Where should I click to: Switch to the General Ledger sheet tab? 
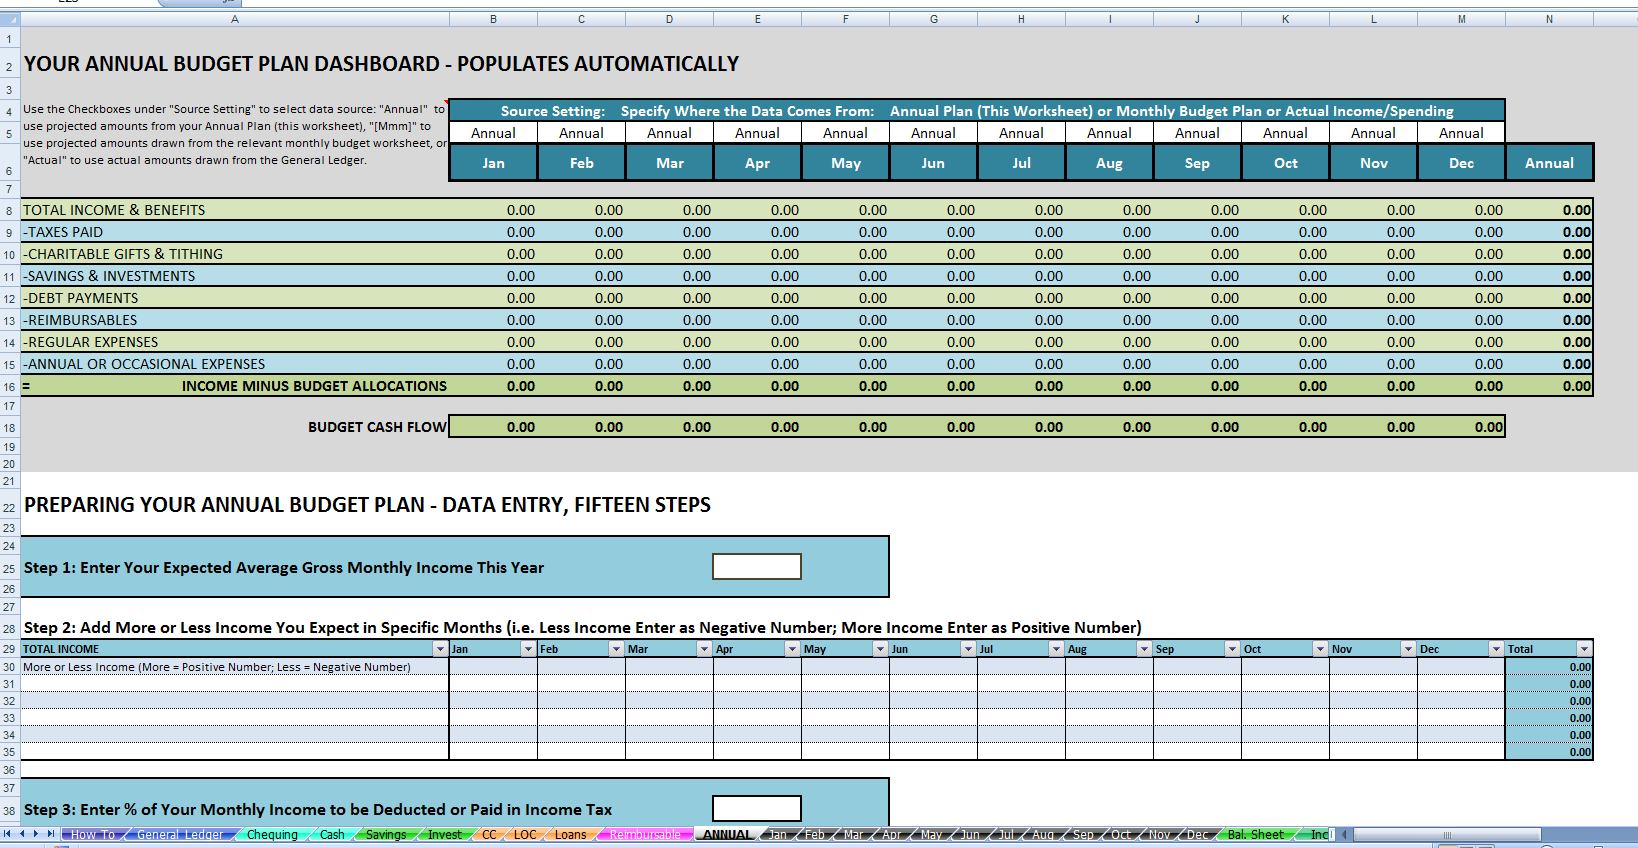(x=180, y=834)
